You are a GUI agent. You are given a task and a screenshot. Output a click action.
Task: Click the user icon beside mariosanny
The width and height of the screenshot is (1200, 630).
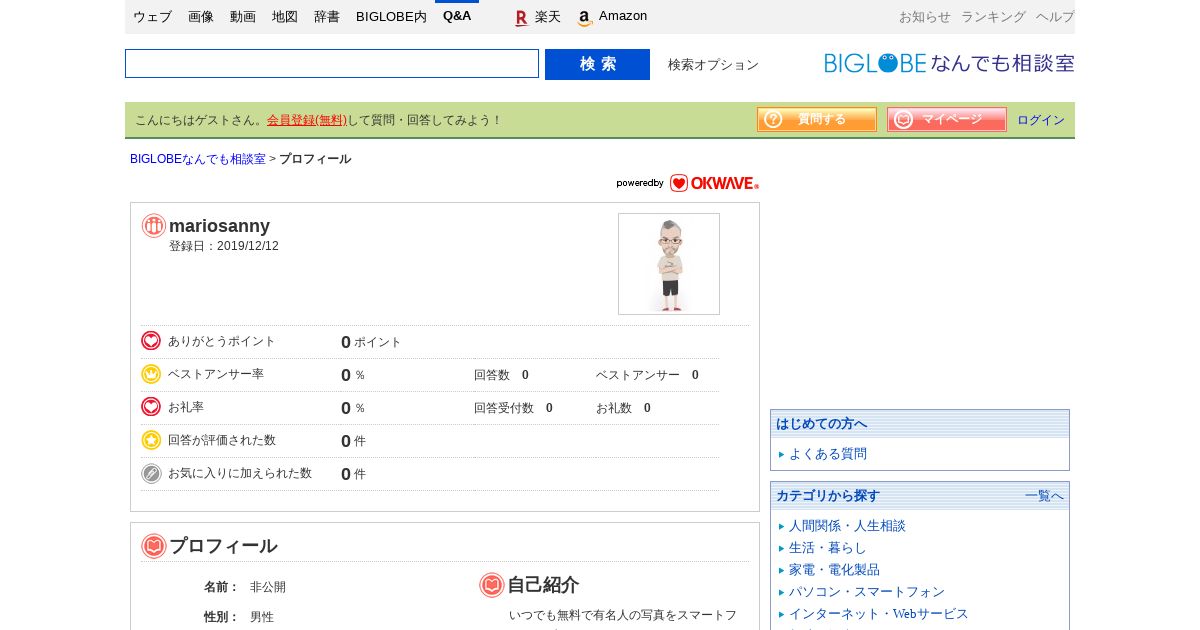[x=153, y=226]
